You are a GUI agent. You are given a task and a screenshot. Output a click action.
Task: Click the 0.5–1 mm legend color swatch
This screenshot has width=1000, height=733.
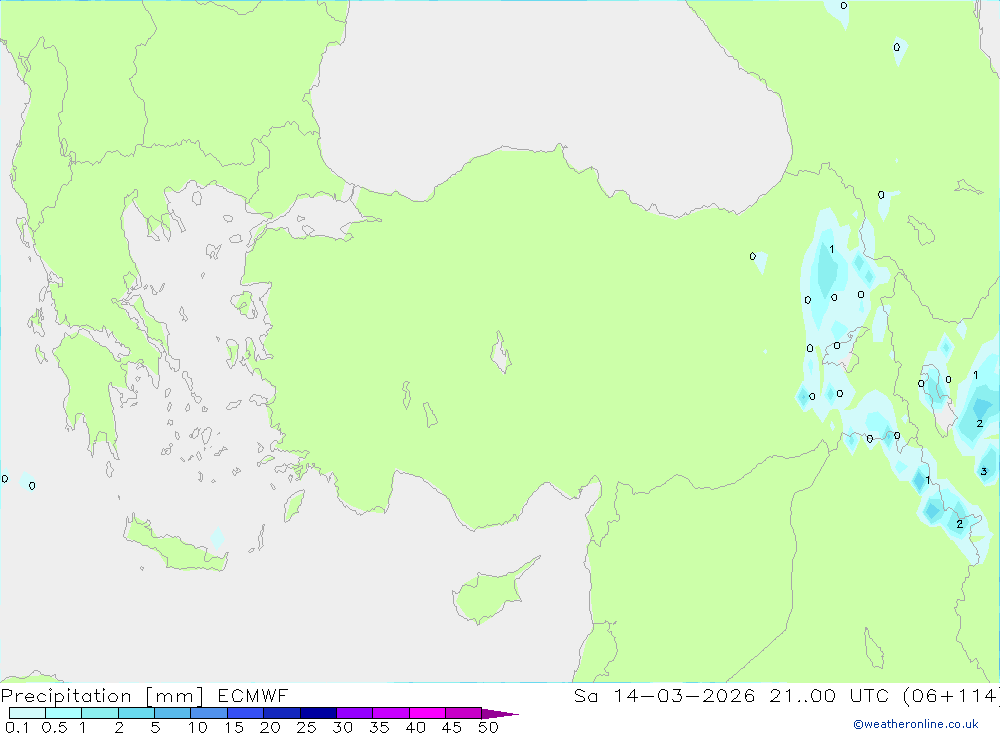[x=64, y=713]
